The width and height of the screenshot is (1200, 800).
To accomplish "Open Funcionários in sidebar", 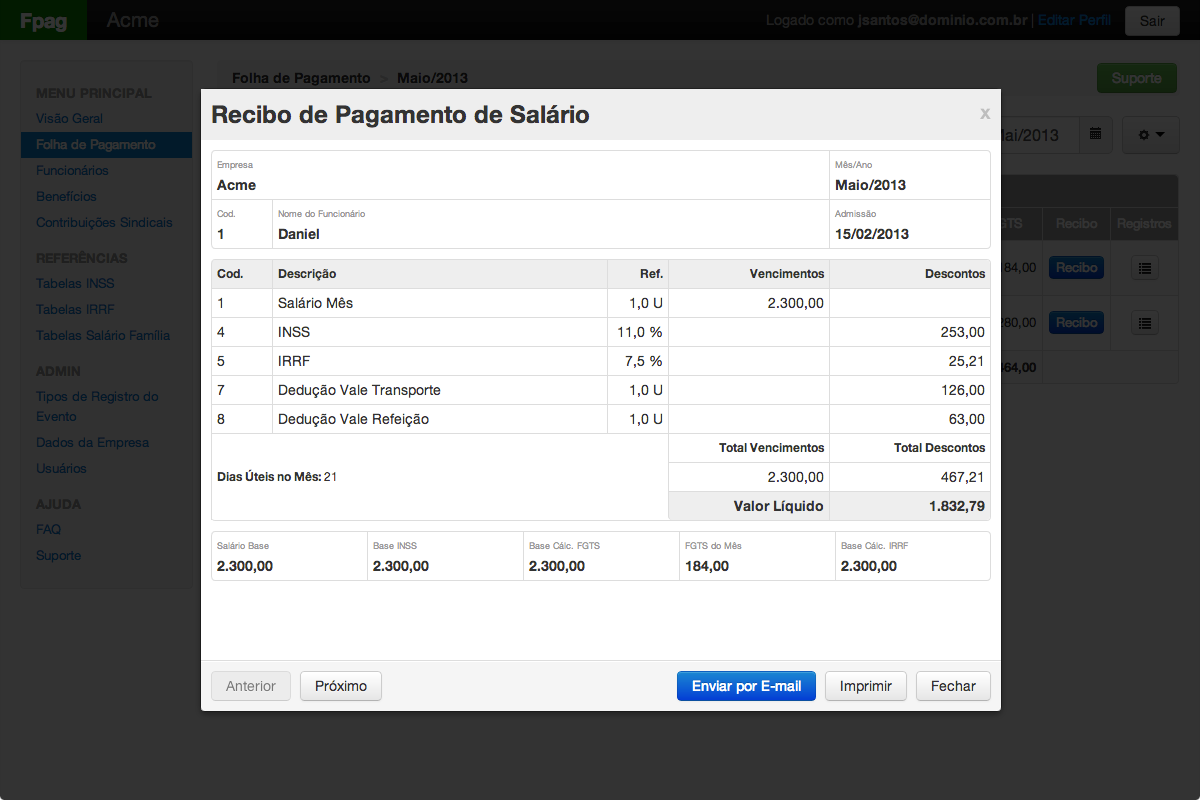I will [72, 170].
